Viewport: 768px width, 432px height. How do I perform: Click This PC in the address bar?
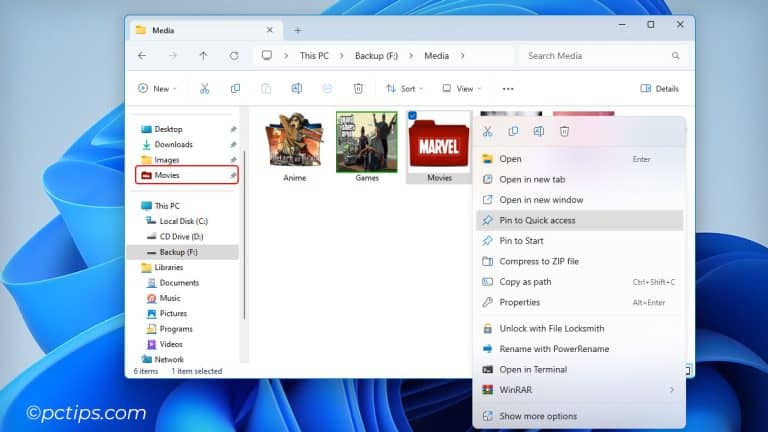pos(314,56)
